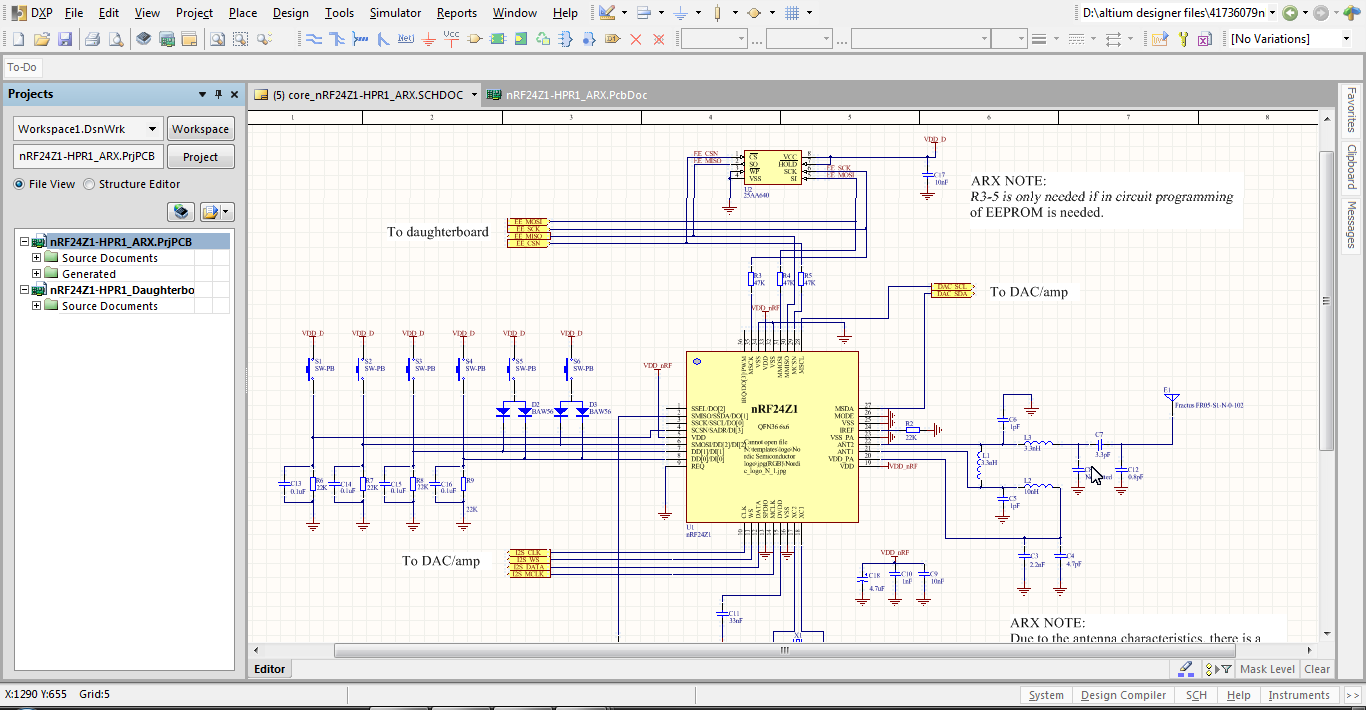Open the Favorites side panel tab
Screen dimensions: 1366x710
(1351, 110)
